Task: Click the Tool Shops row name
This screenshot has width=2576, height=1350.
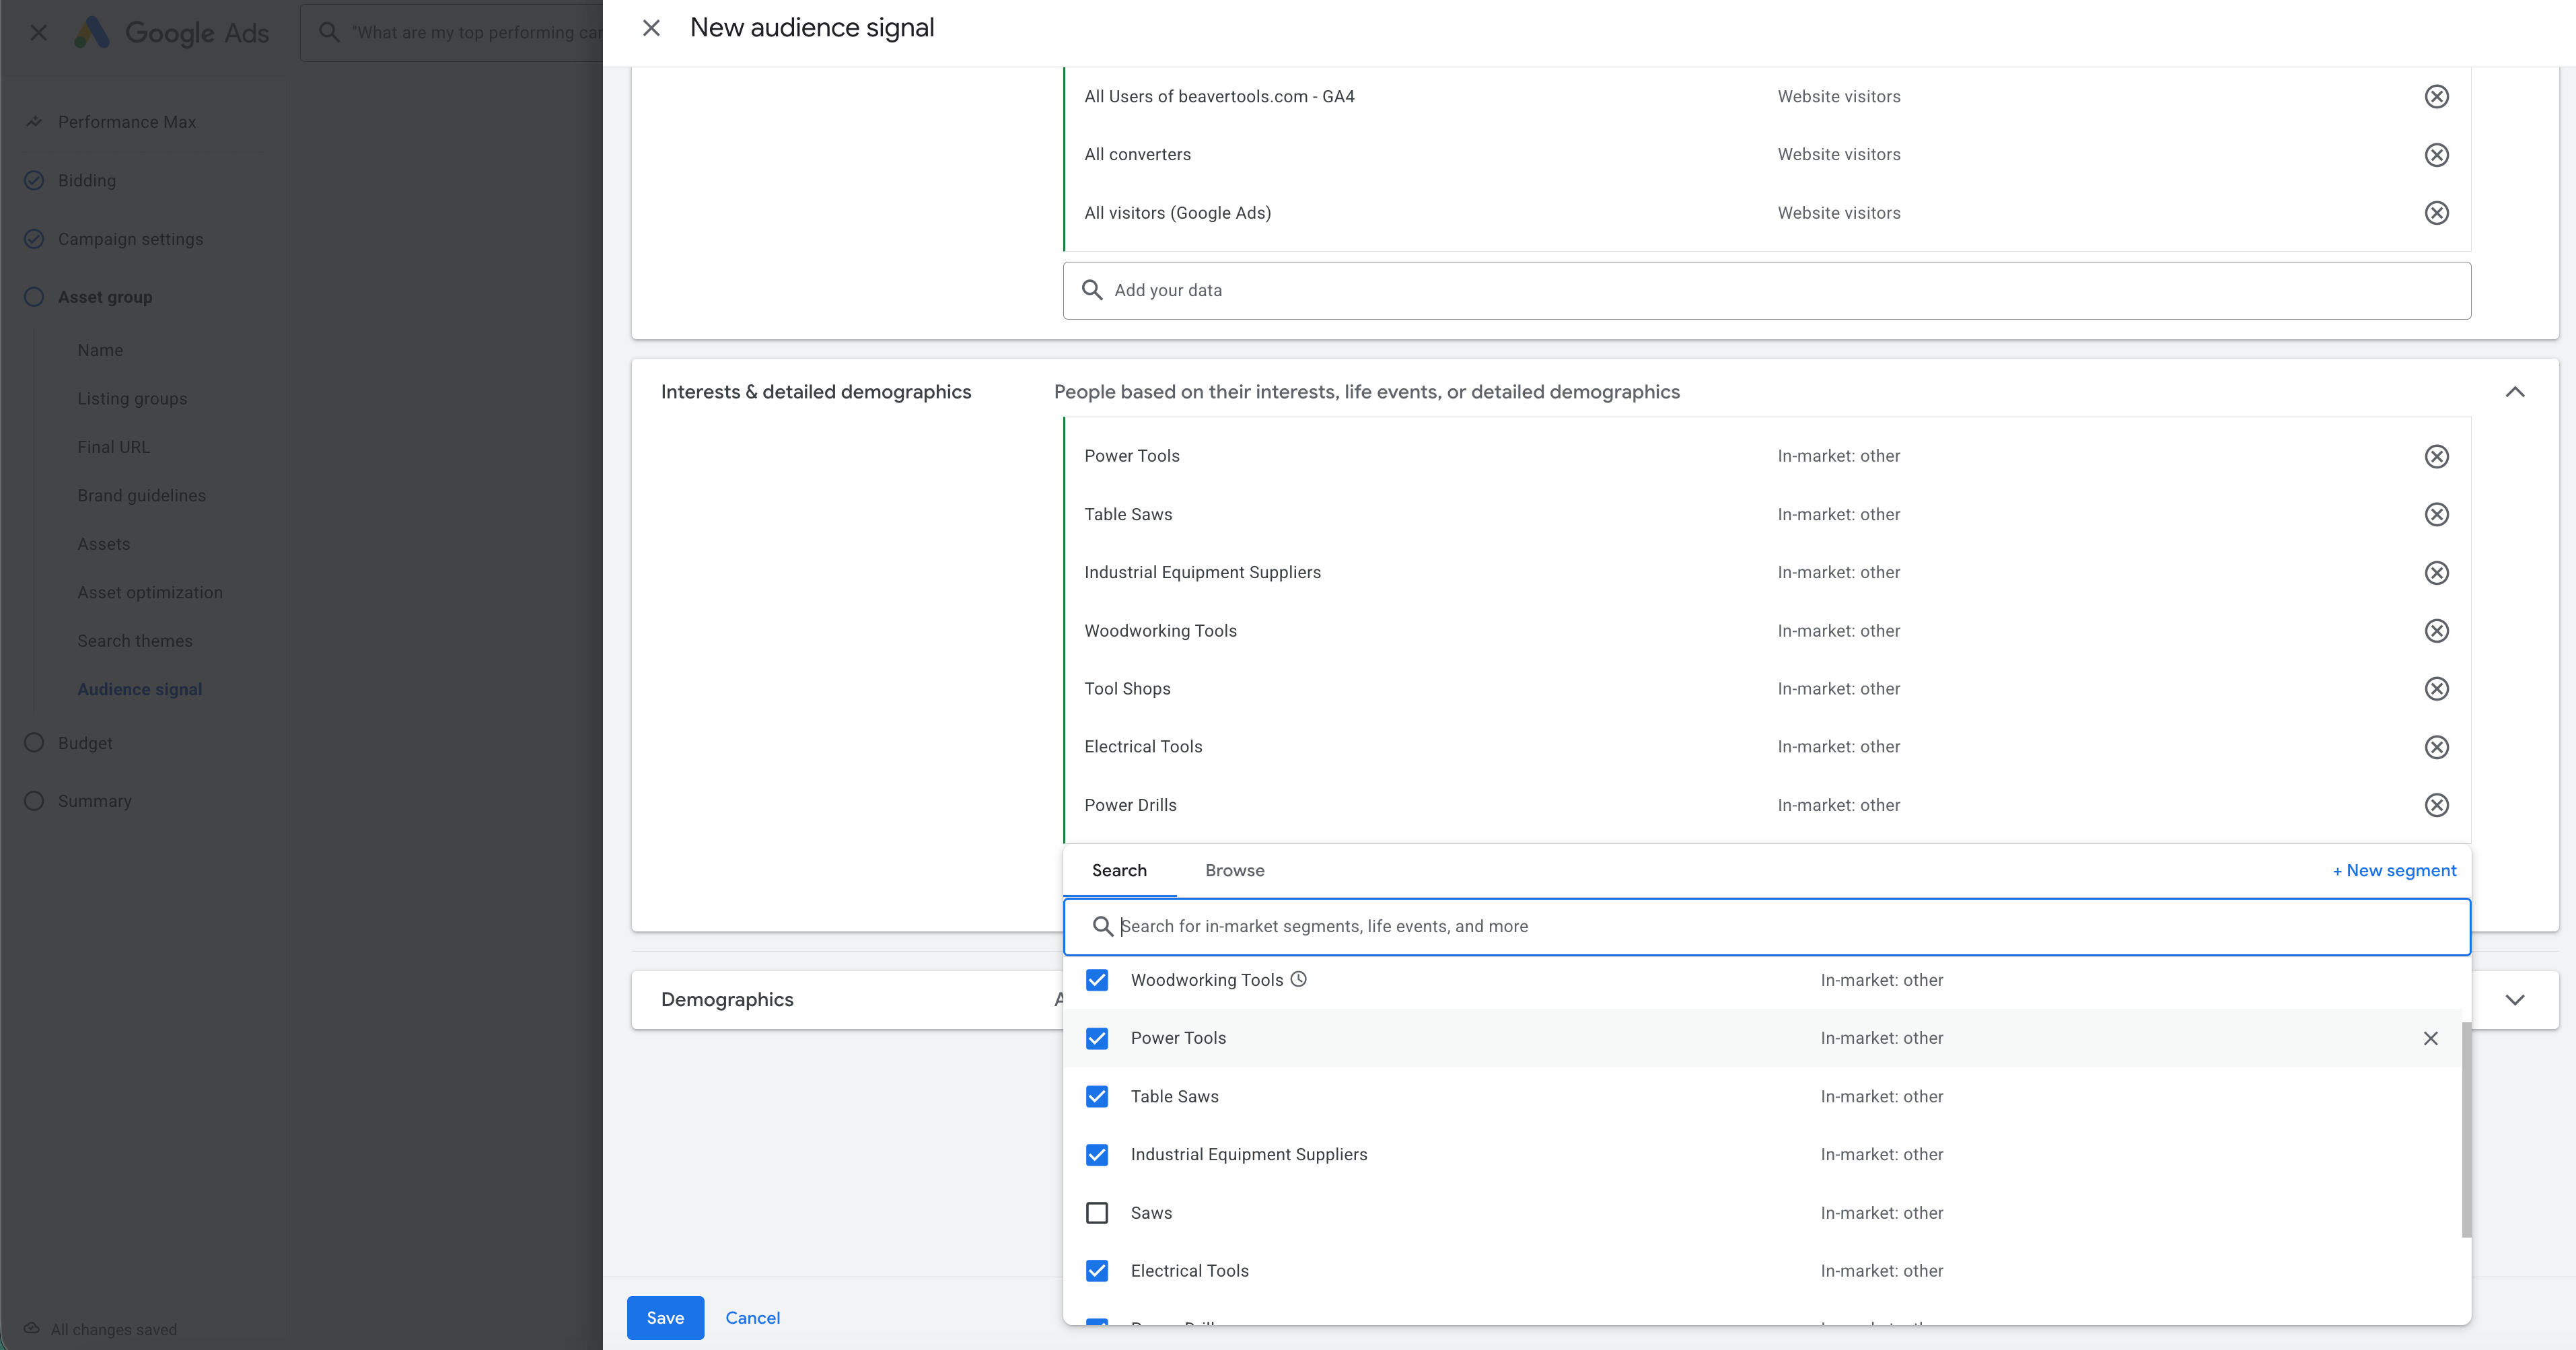Action: tap(1127, 689)
